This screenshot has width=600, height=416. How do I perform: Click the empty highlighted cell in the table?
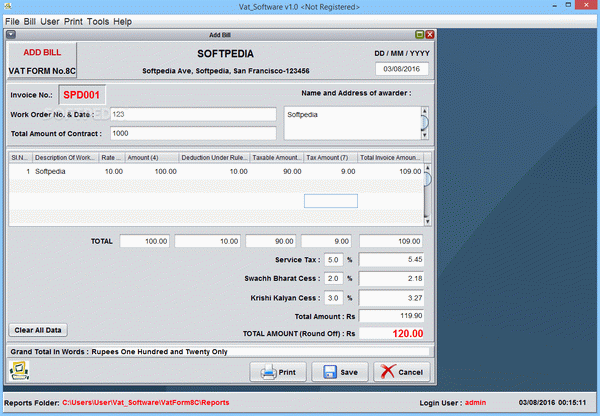pos(331,201)
